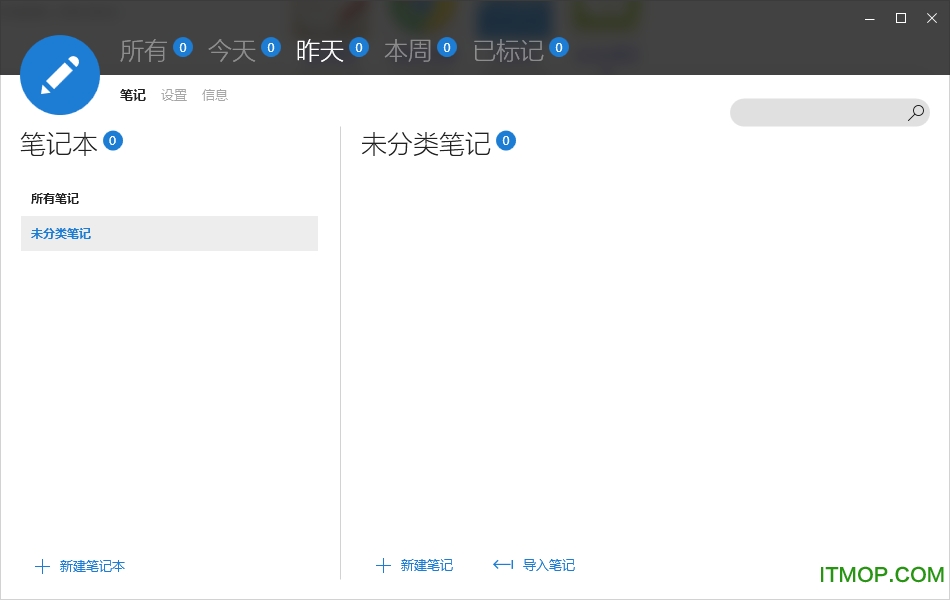Click the plus icon beside 新建笔记本
The width and height of the screenshot is (950, 600).
(x=42, y=566)
